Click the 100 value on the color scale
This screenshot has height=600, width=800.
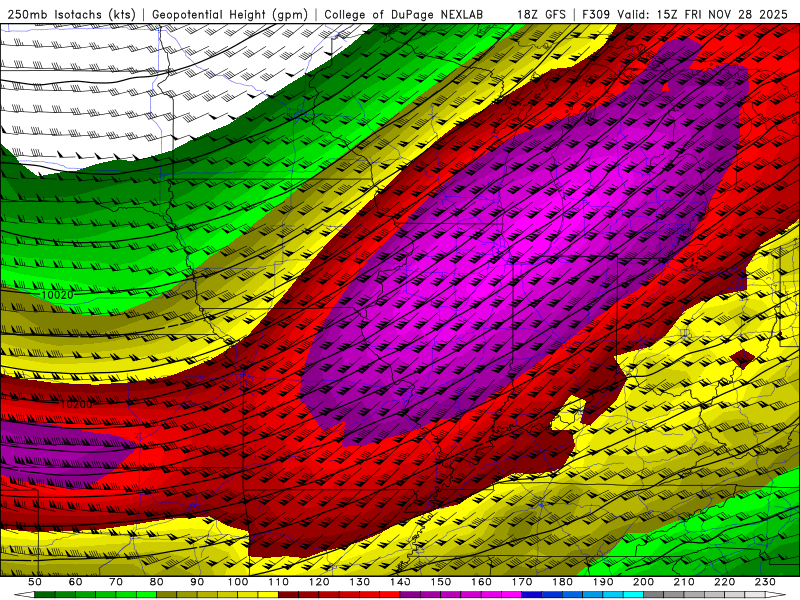[x=238, y=582]
